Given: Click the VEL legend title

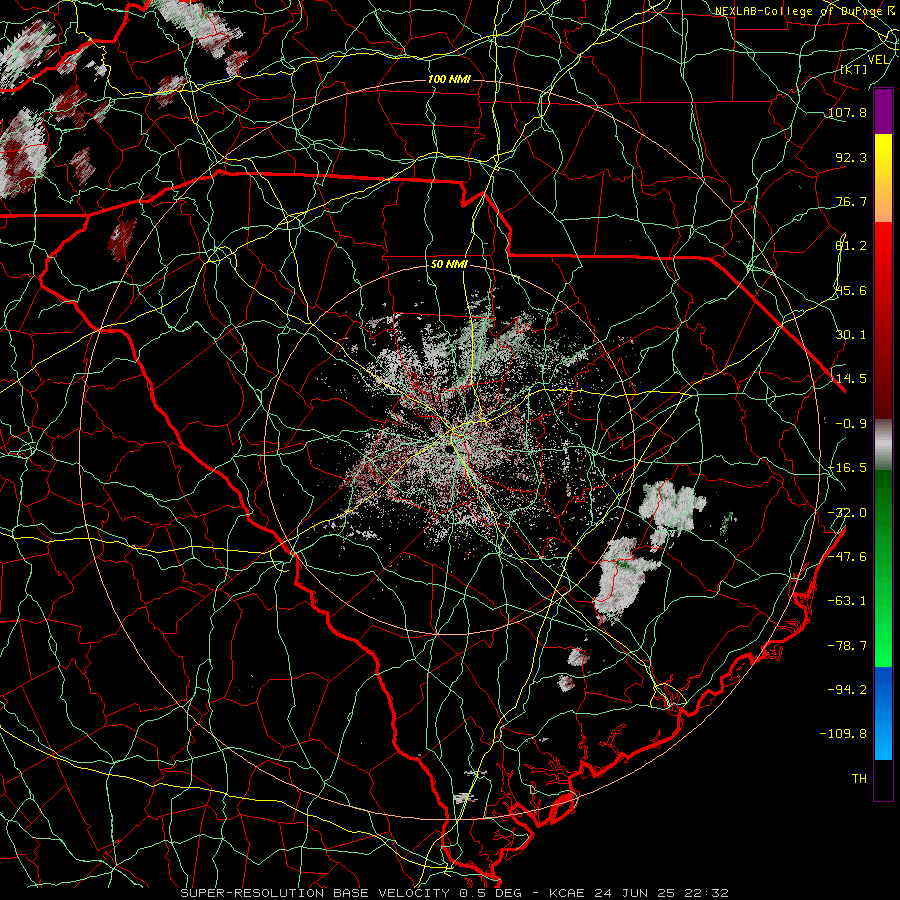Looking at the screenshot, I should point(878,60).
